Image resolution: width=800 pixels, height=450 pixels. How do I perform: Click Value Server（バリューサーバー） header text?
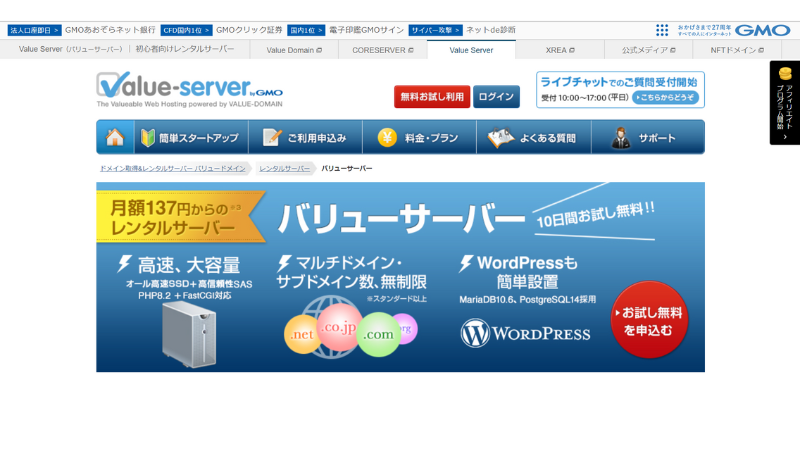[70, 49]
